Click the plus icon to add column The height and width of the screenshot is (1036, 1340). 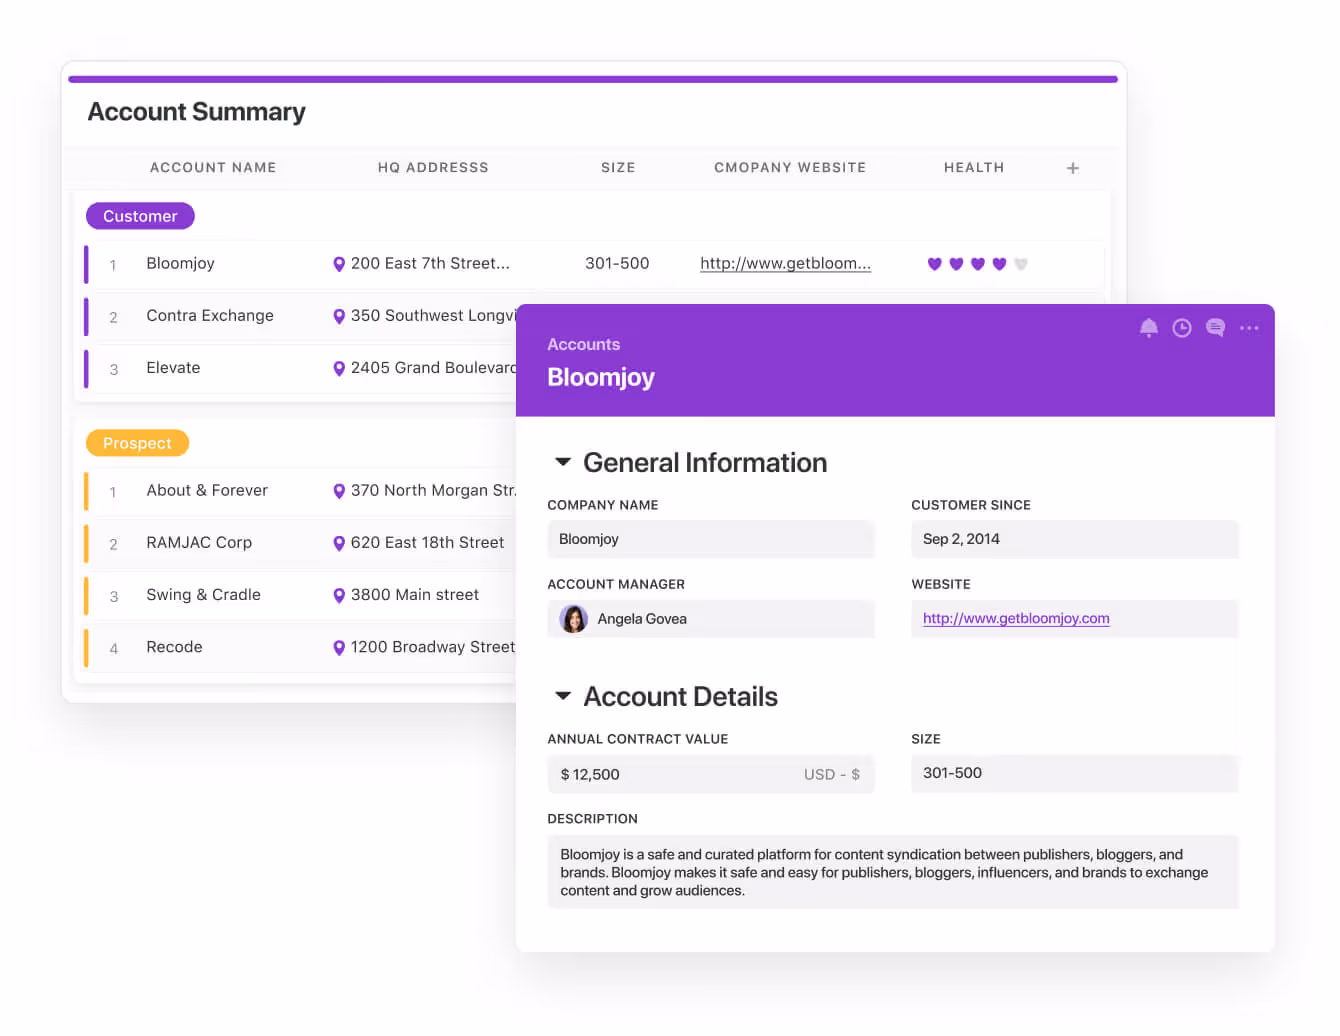pos(1072,168)
